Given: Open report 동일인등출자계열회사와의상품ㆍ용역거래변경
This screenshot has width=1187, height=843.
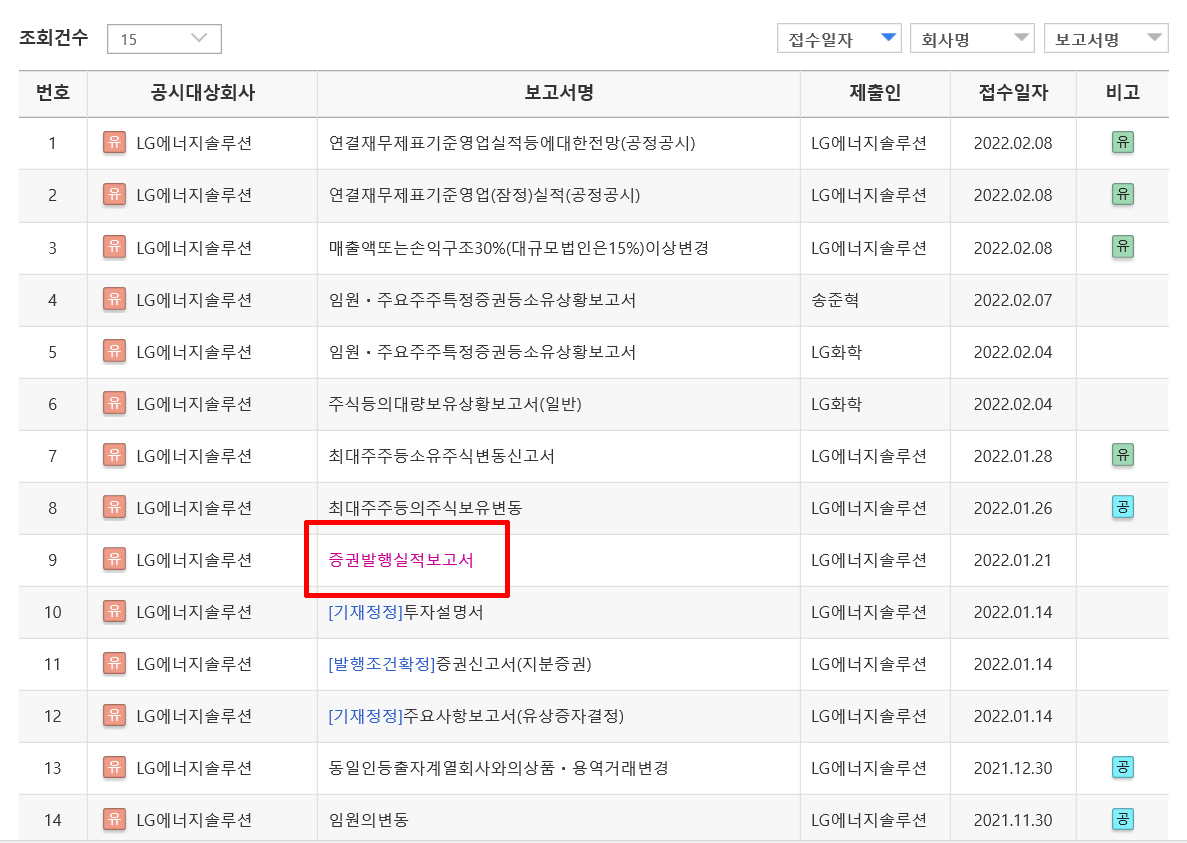Looking at the screenshot, I should coord(498,768).
